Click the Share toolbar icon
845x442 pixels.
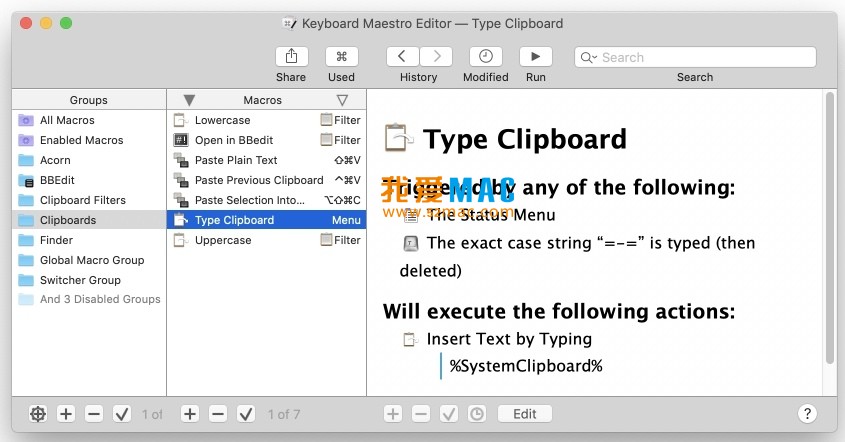pos(292,57)
